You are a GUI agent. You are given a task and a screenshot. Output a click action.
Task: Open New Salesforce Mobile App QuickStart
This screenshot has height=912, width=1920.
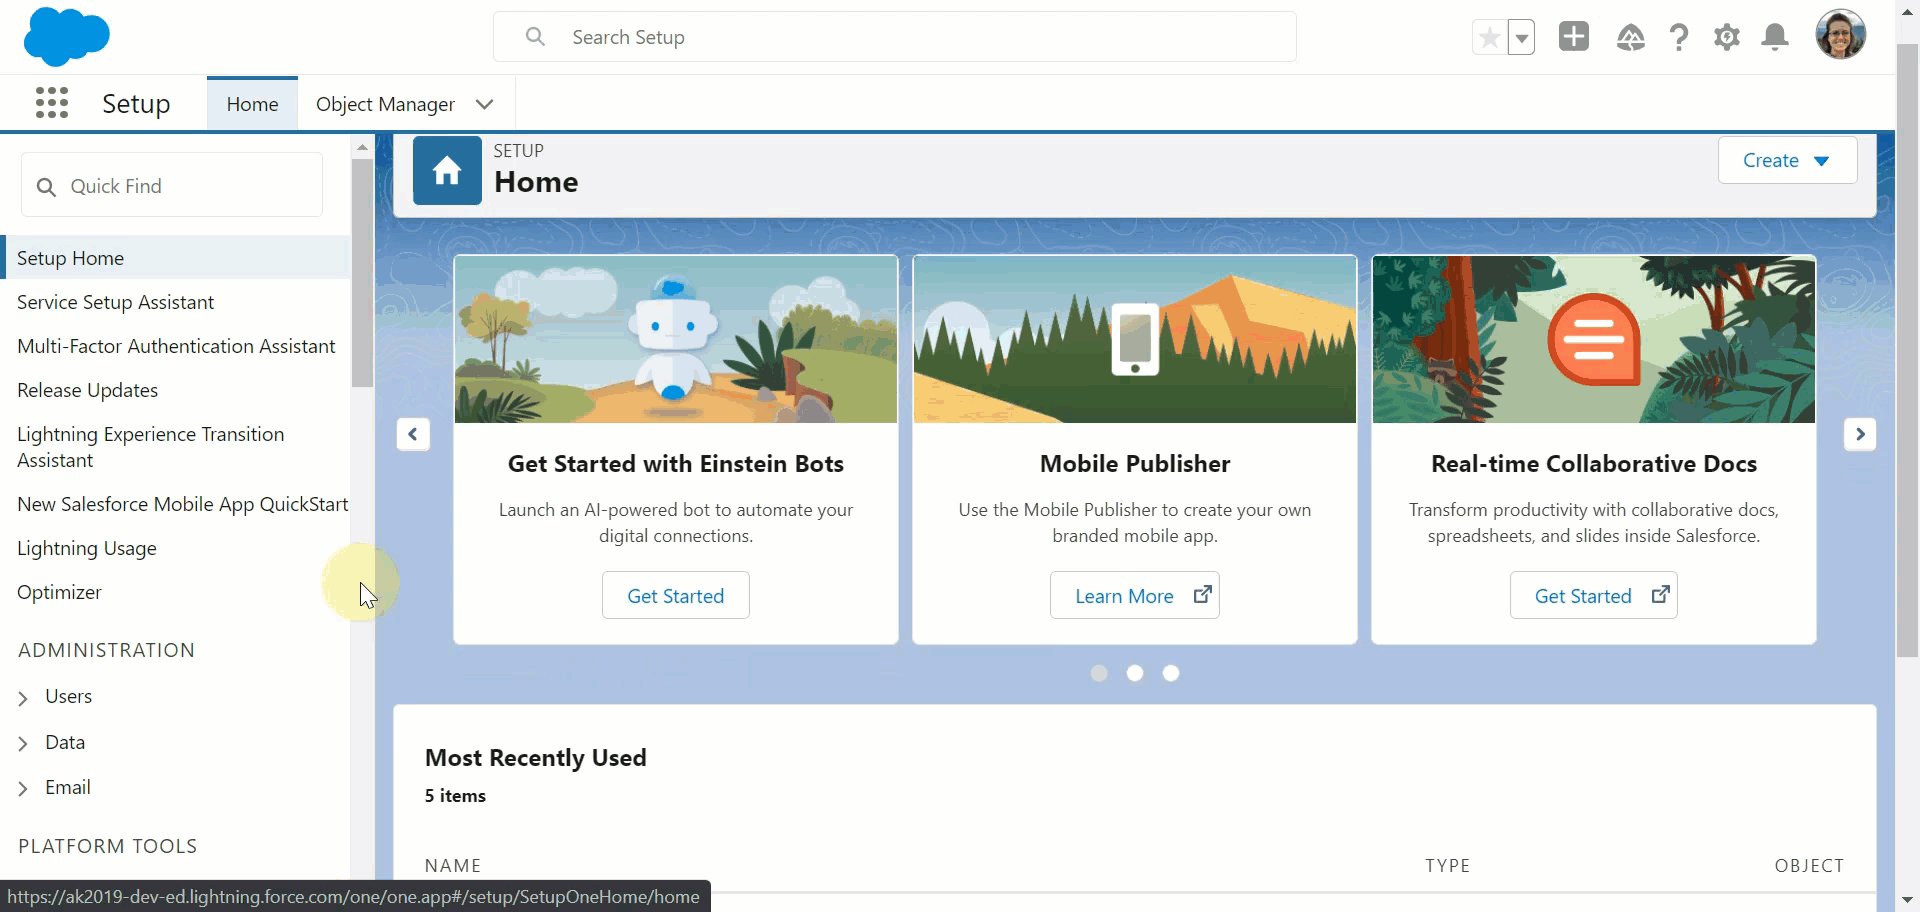click(182, 504)
